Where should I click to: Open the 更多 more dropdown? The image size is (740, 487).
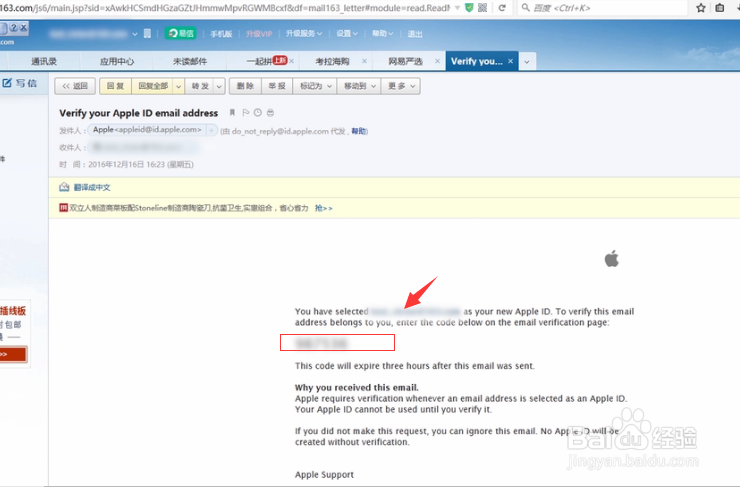(401, 86)
